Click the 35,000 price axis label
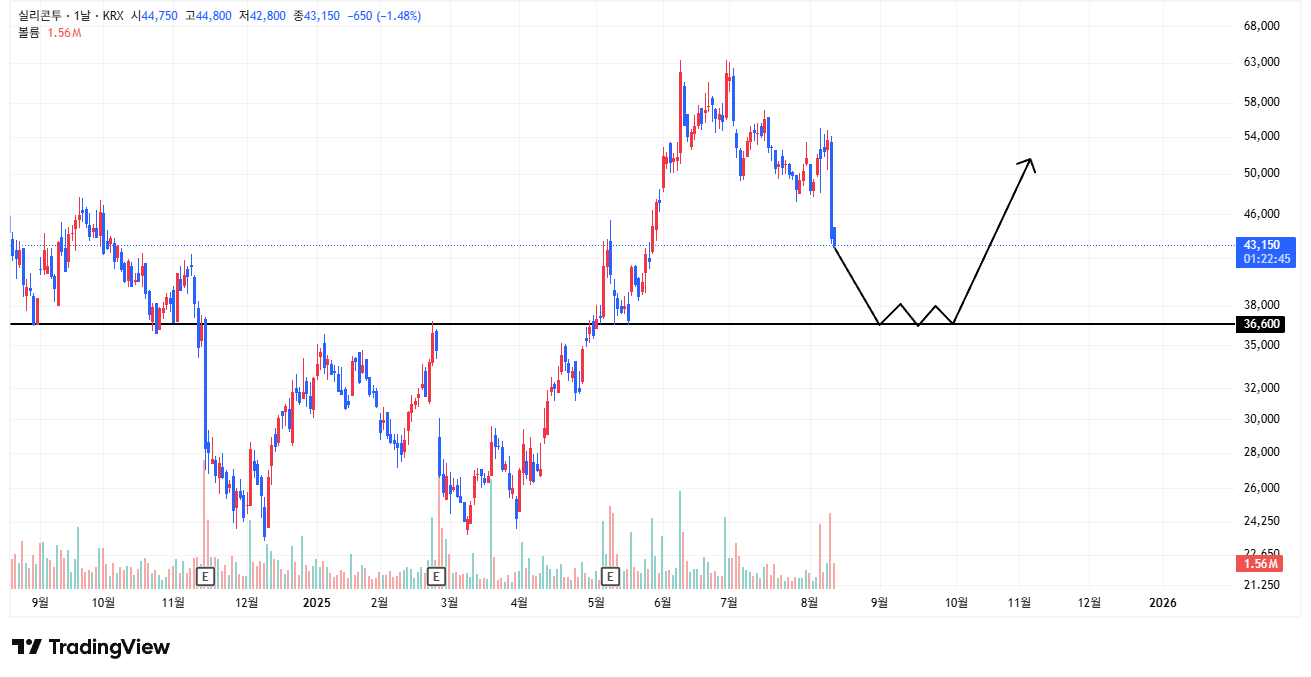Image resolution: width=1311 pixels, height=677 pixels. coord(1262,345)
